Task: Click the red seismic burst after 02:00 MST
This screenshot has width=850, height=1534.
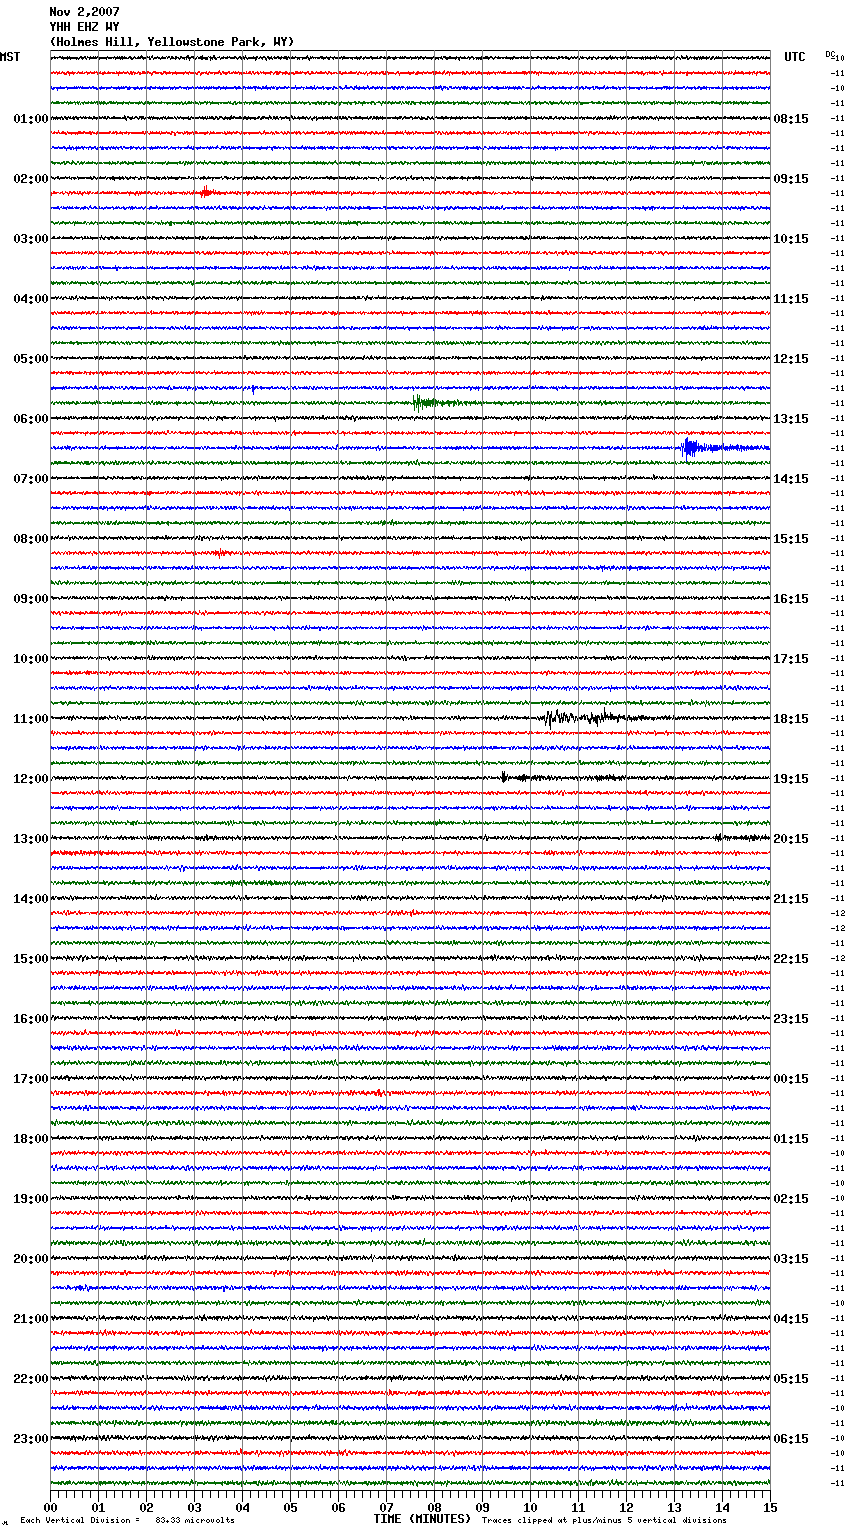Action: click(206, 192)
